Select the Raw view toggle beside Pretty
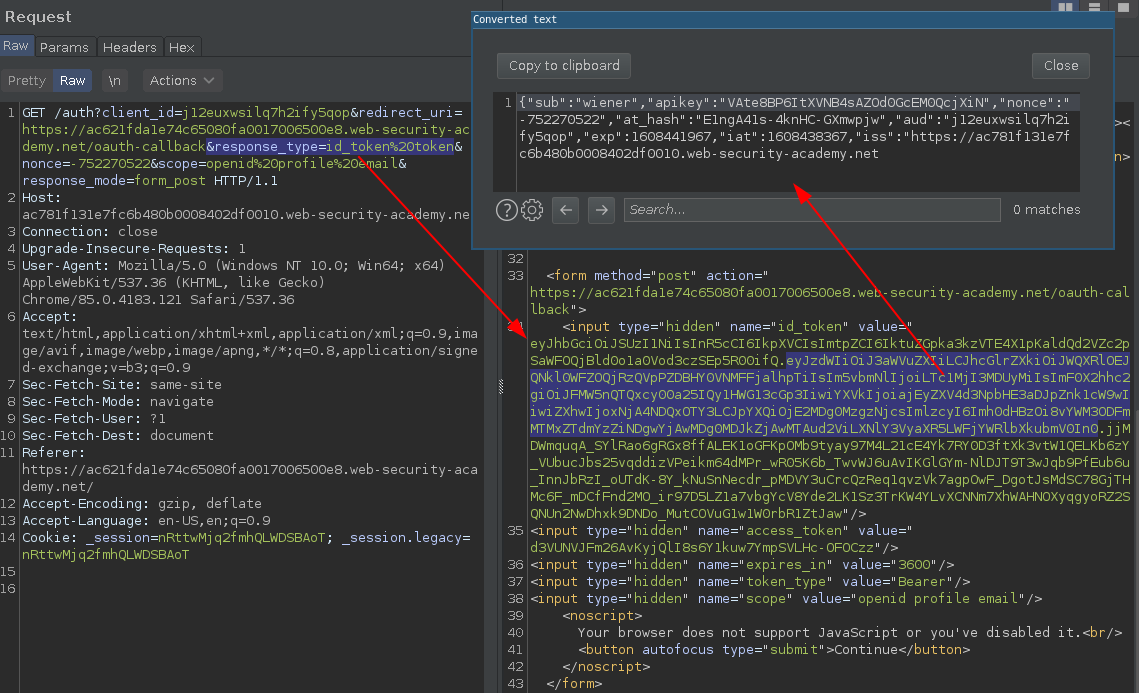This screenshot has height=693, width=1139. (73, 81)
